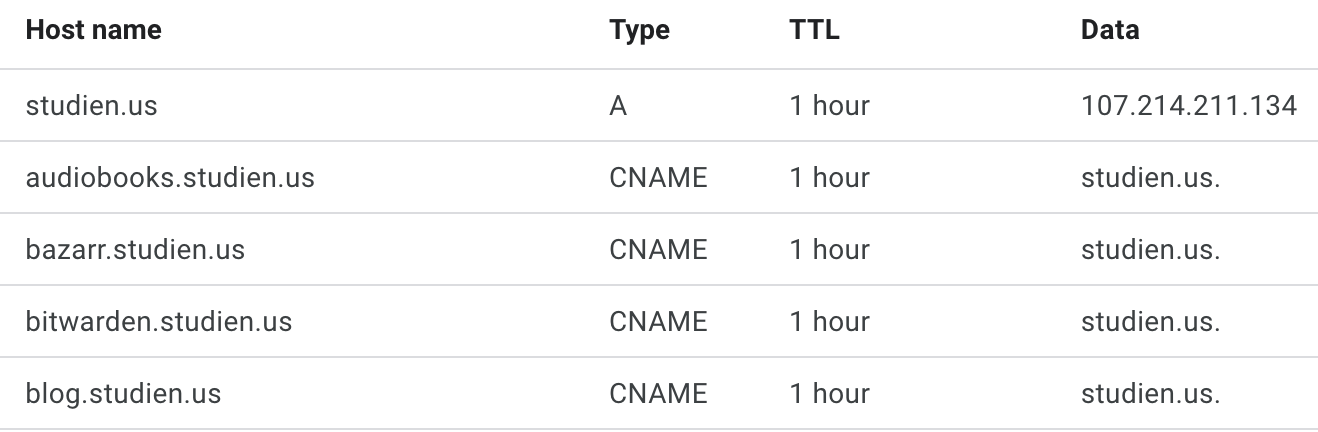Select the bazarr.studien.us host name

[x=135, y=249]
